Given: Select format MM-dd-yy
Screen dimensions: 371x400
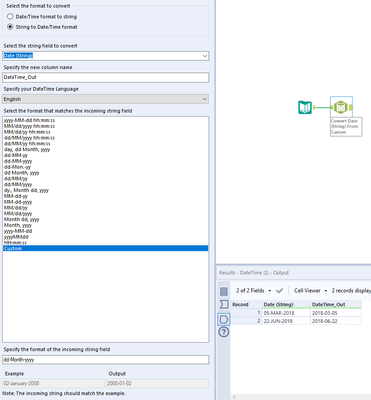Looking at the screenshot, I should [105, 196].
